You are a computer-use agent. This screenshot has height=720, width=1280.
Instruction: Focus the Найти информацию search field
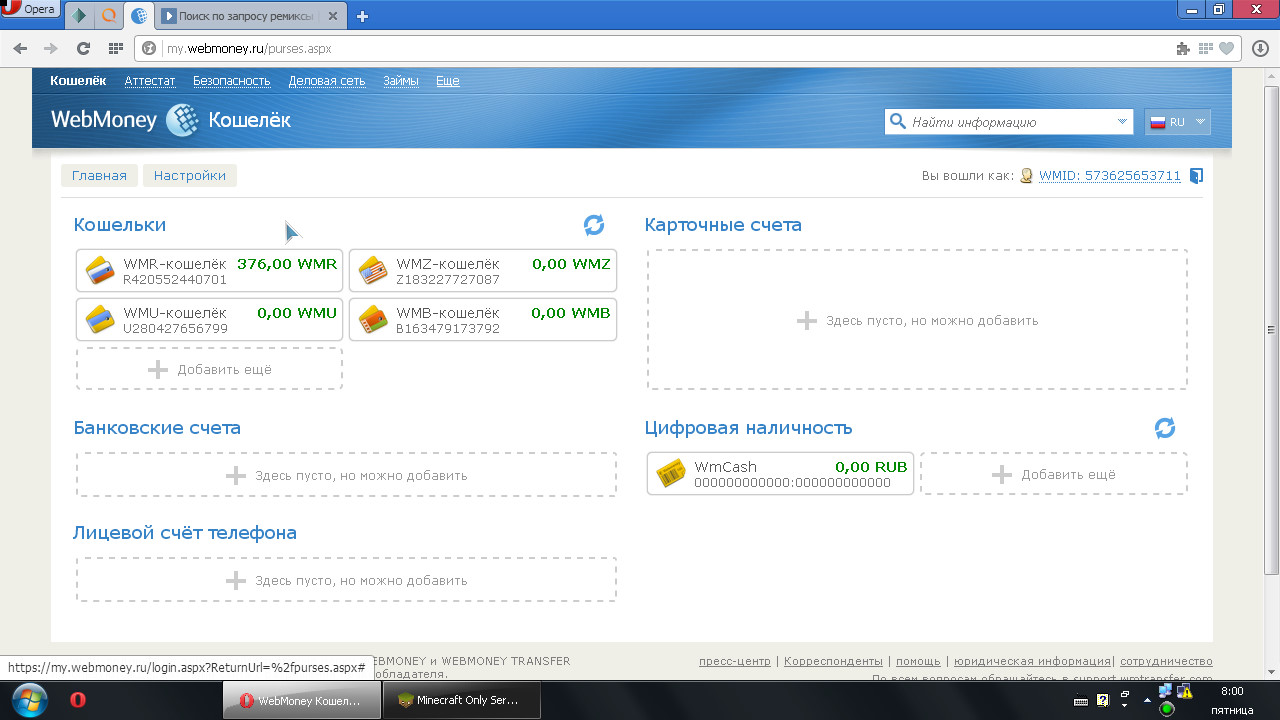[1010, 122]
